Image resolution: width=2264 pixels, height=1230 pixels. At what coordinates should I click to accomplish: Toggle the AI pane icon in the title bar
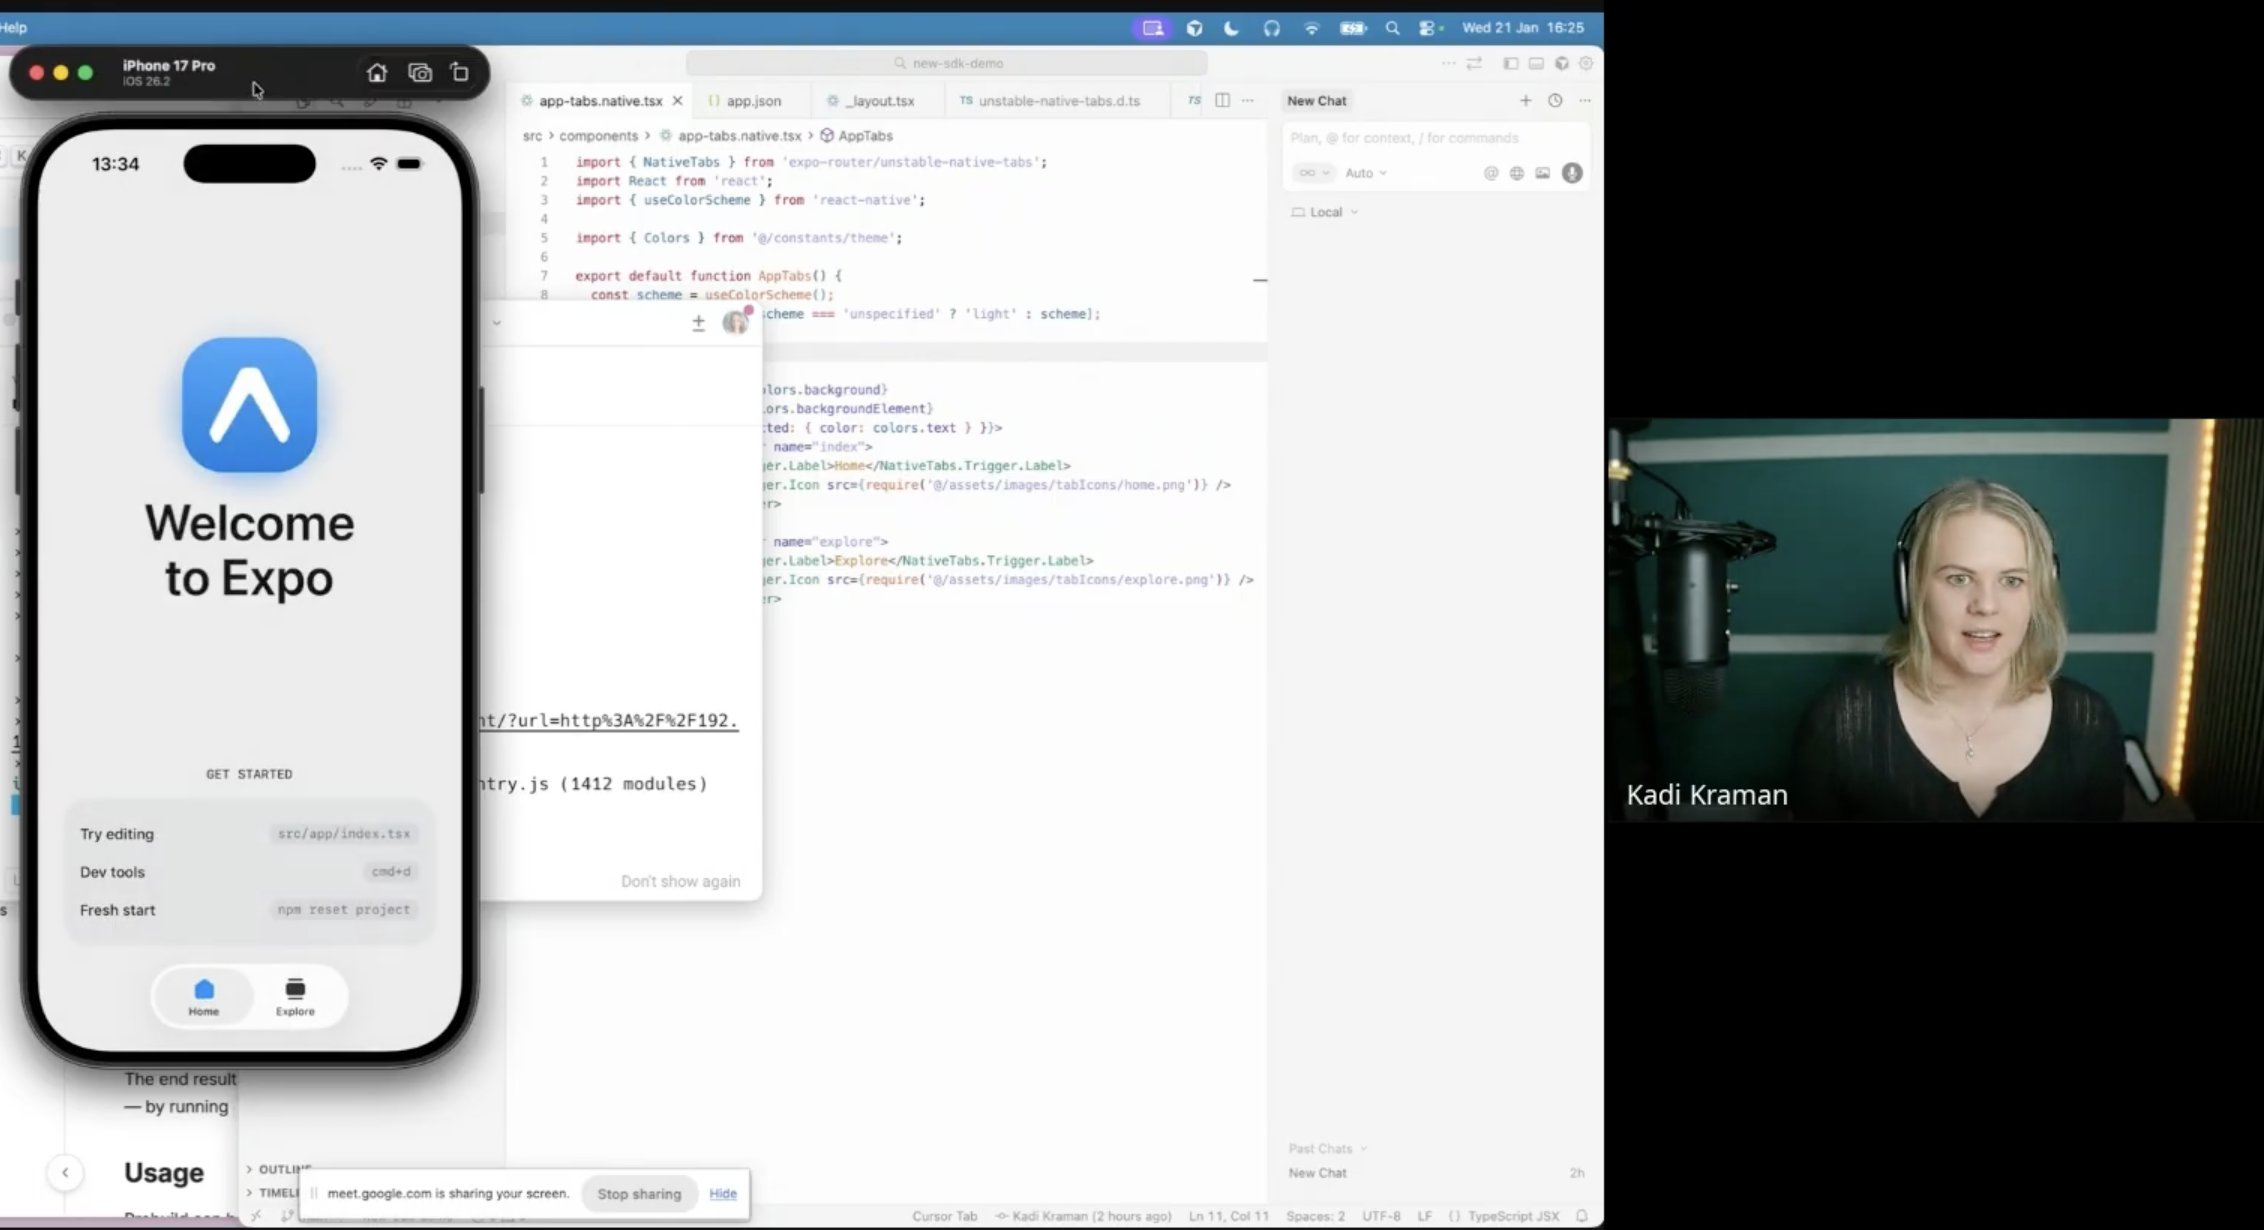click(1561, 63)
